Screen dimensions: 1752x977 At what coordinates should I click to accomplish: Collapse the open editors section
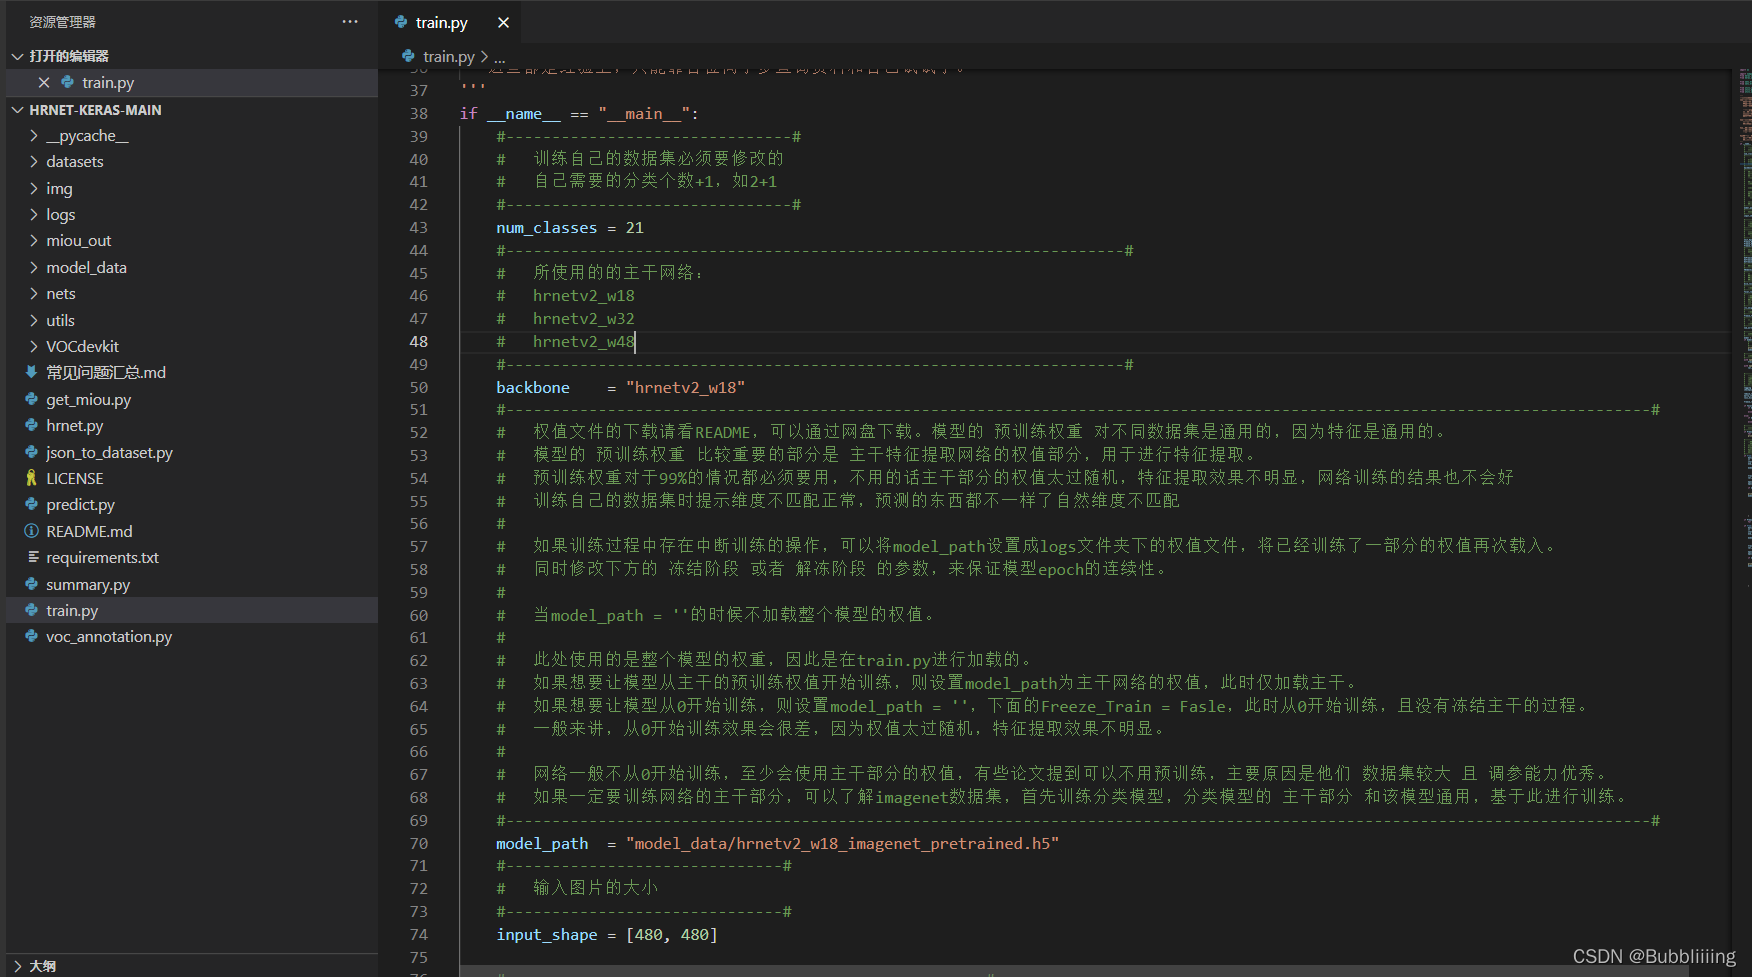(x=17, y=56)
